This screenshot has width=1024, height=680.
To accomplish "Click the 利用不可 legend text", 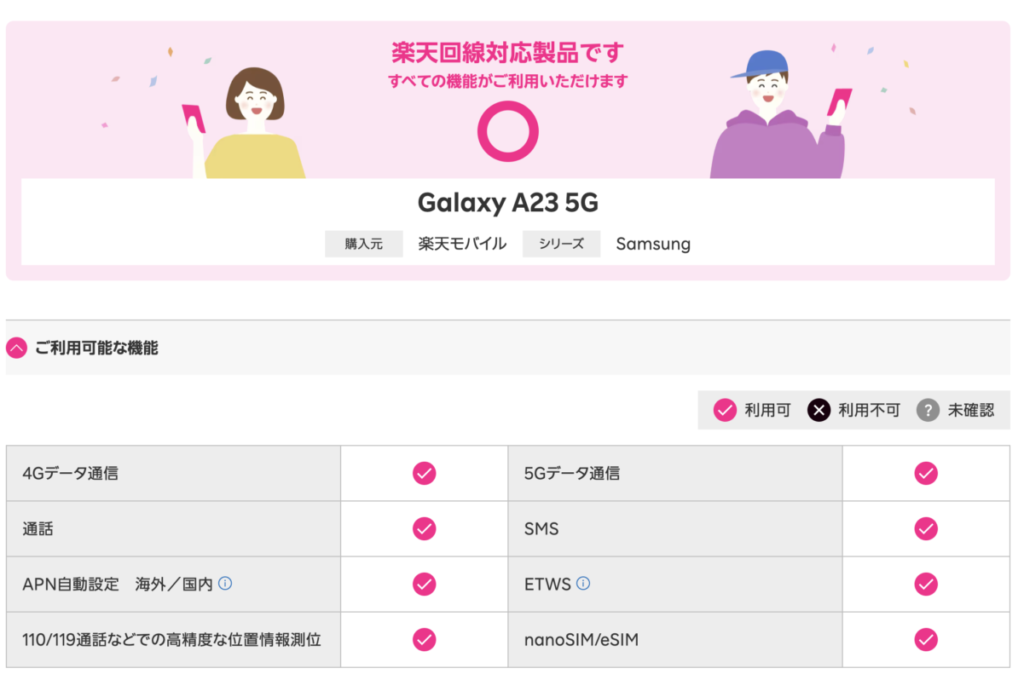I will 869,410.
